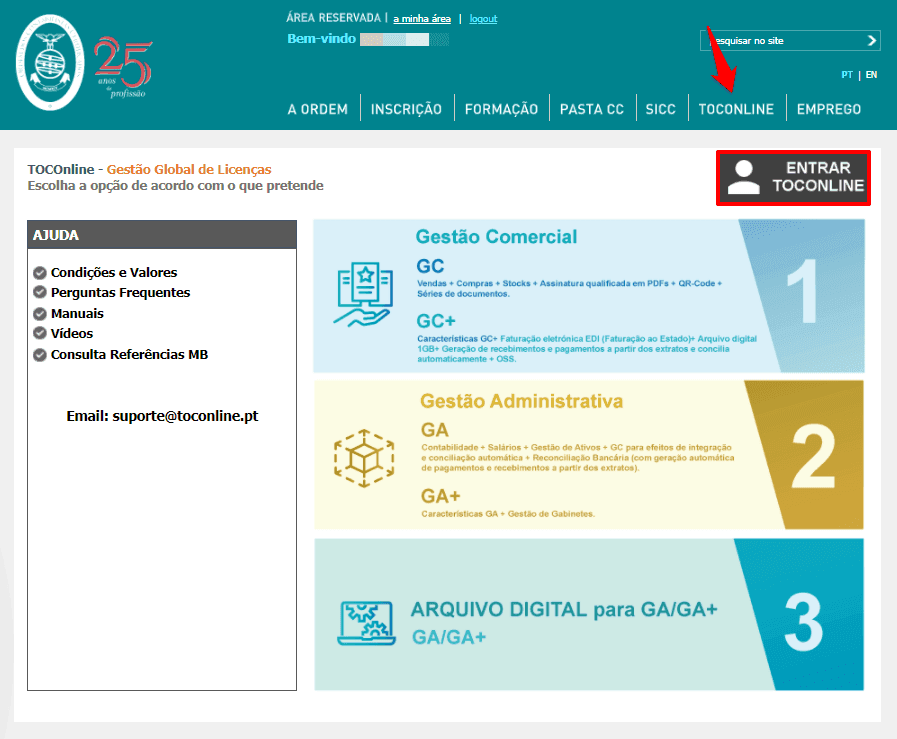This screenshot has height=739, width=897.
Task: Click the Arquivo Digital laptop gear icon
Action: (x=364, y=622)
